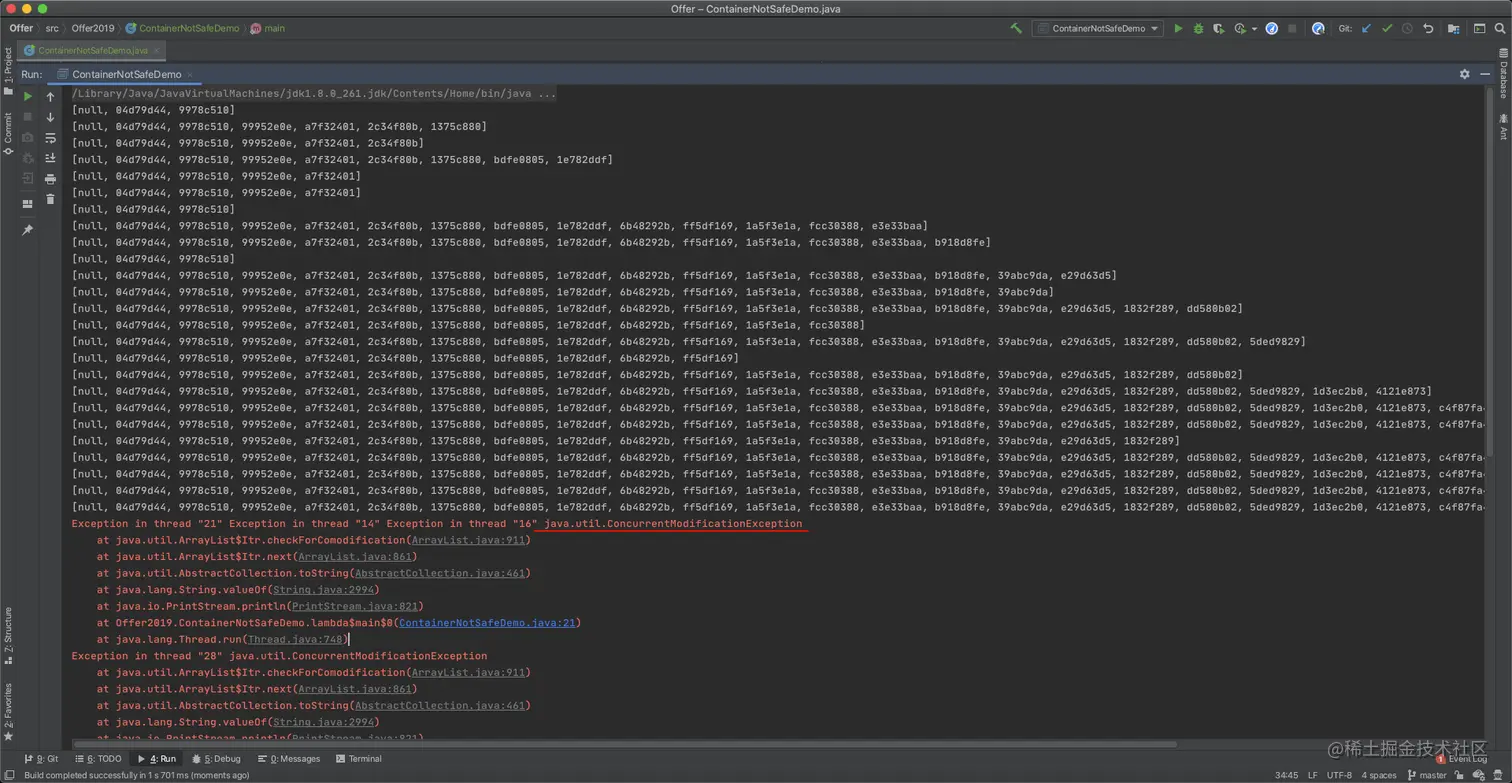Open the Git tool window tab
The width and height of the screenshot is (1512, 783).
point(41,759)
